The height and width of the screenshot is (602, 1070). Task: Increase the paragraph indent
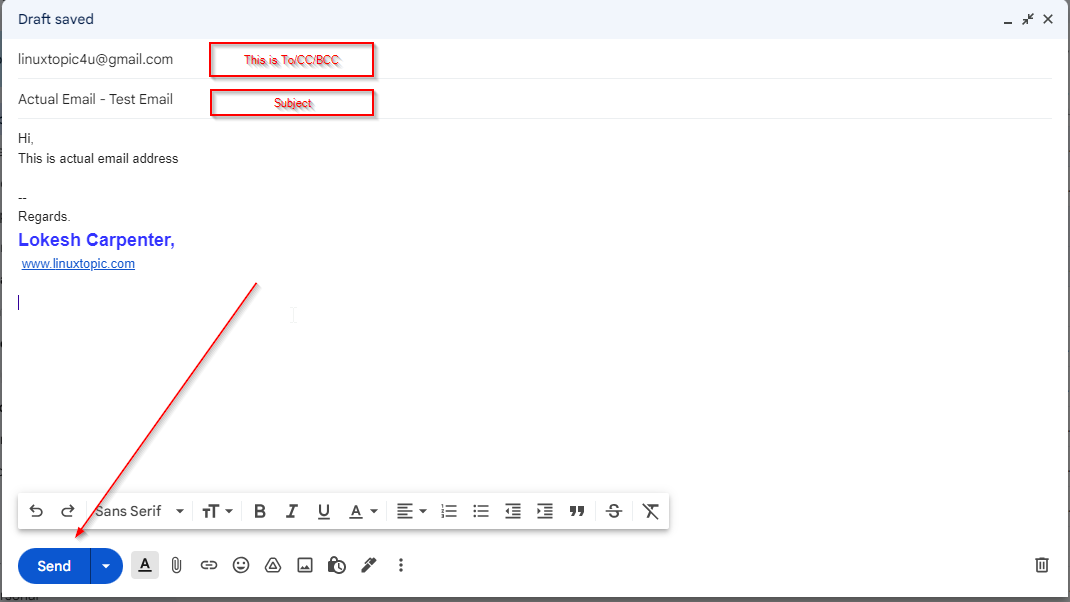click(545, 511)
